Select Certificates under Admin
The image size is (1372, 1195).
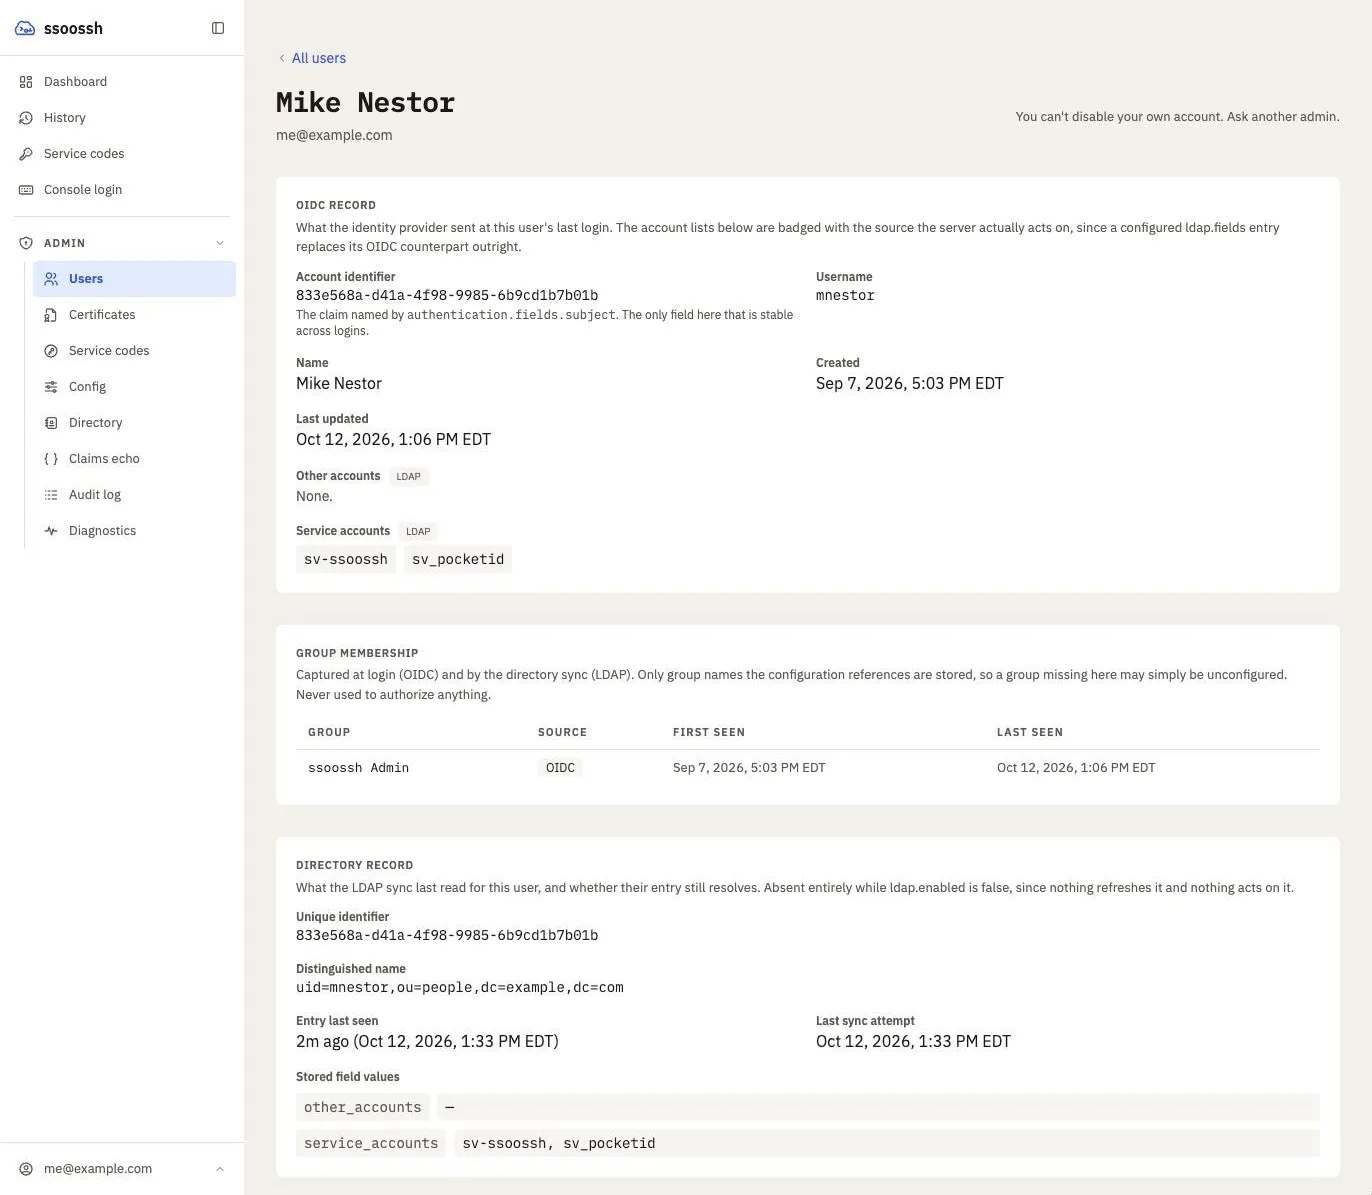(x=134, y=315)
